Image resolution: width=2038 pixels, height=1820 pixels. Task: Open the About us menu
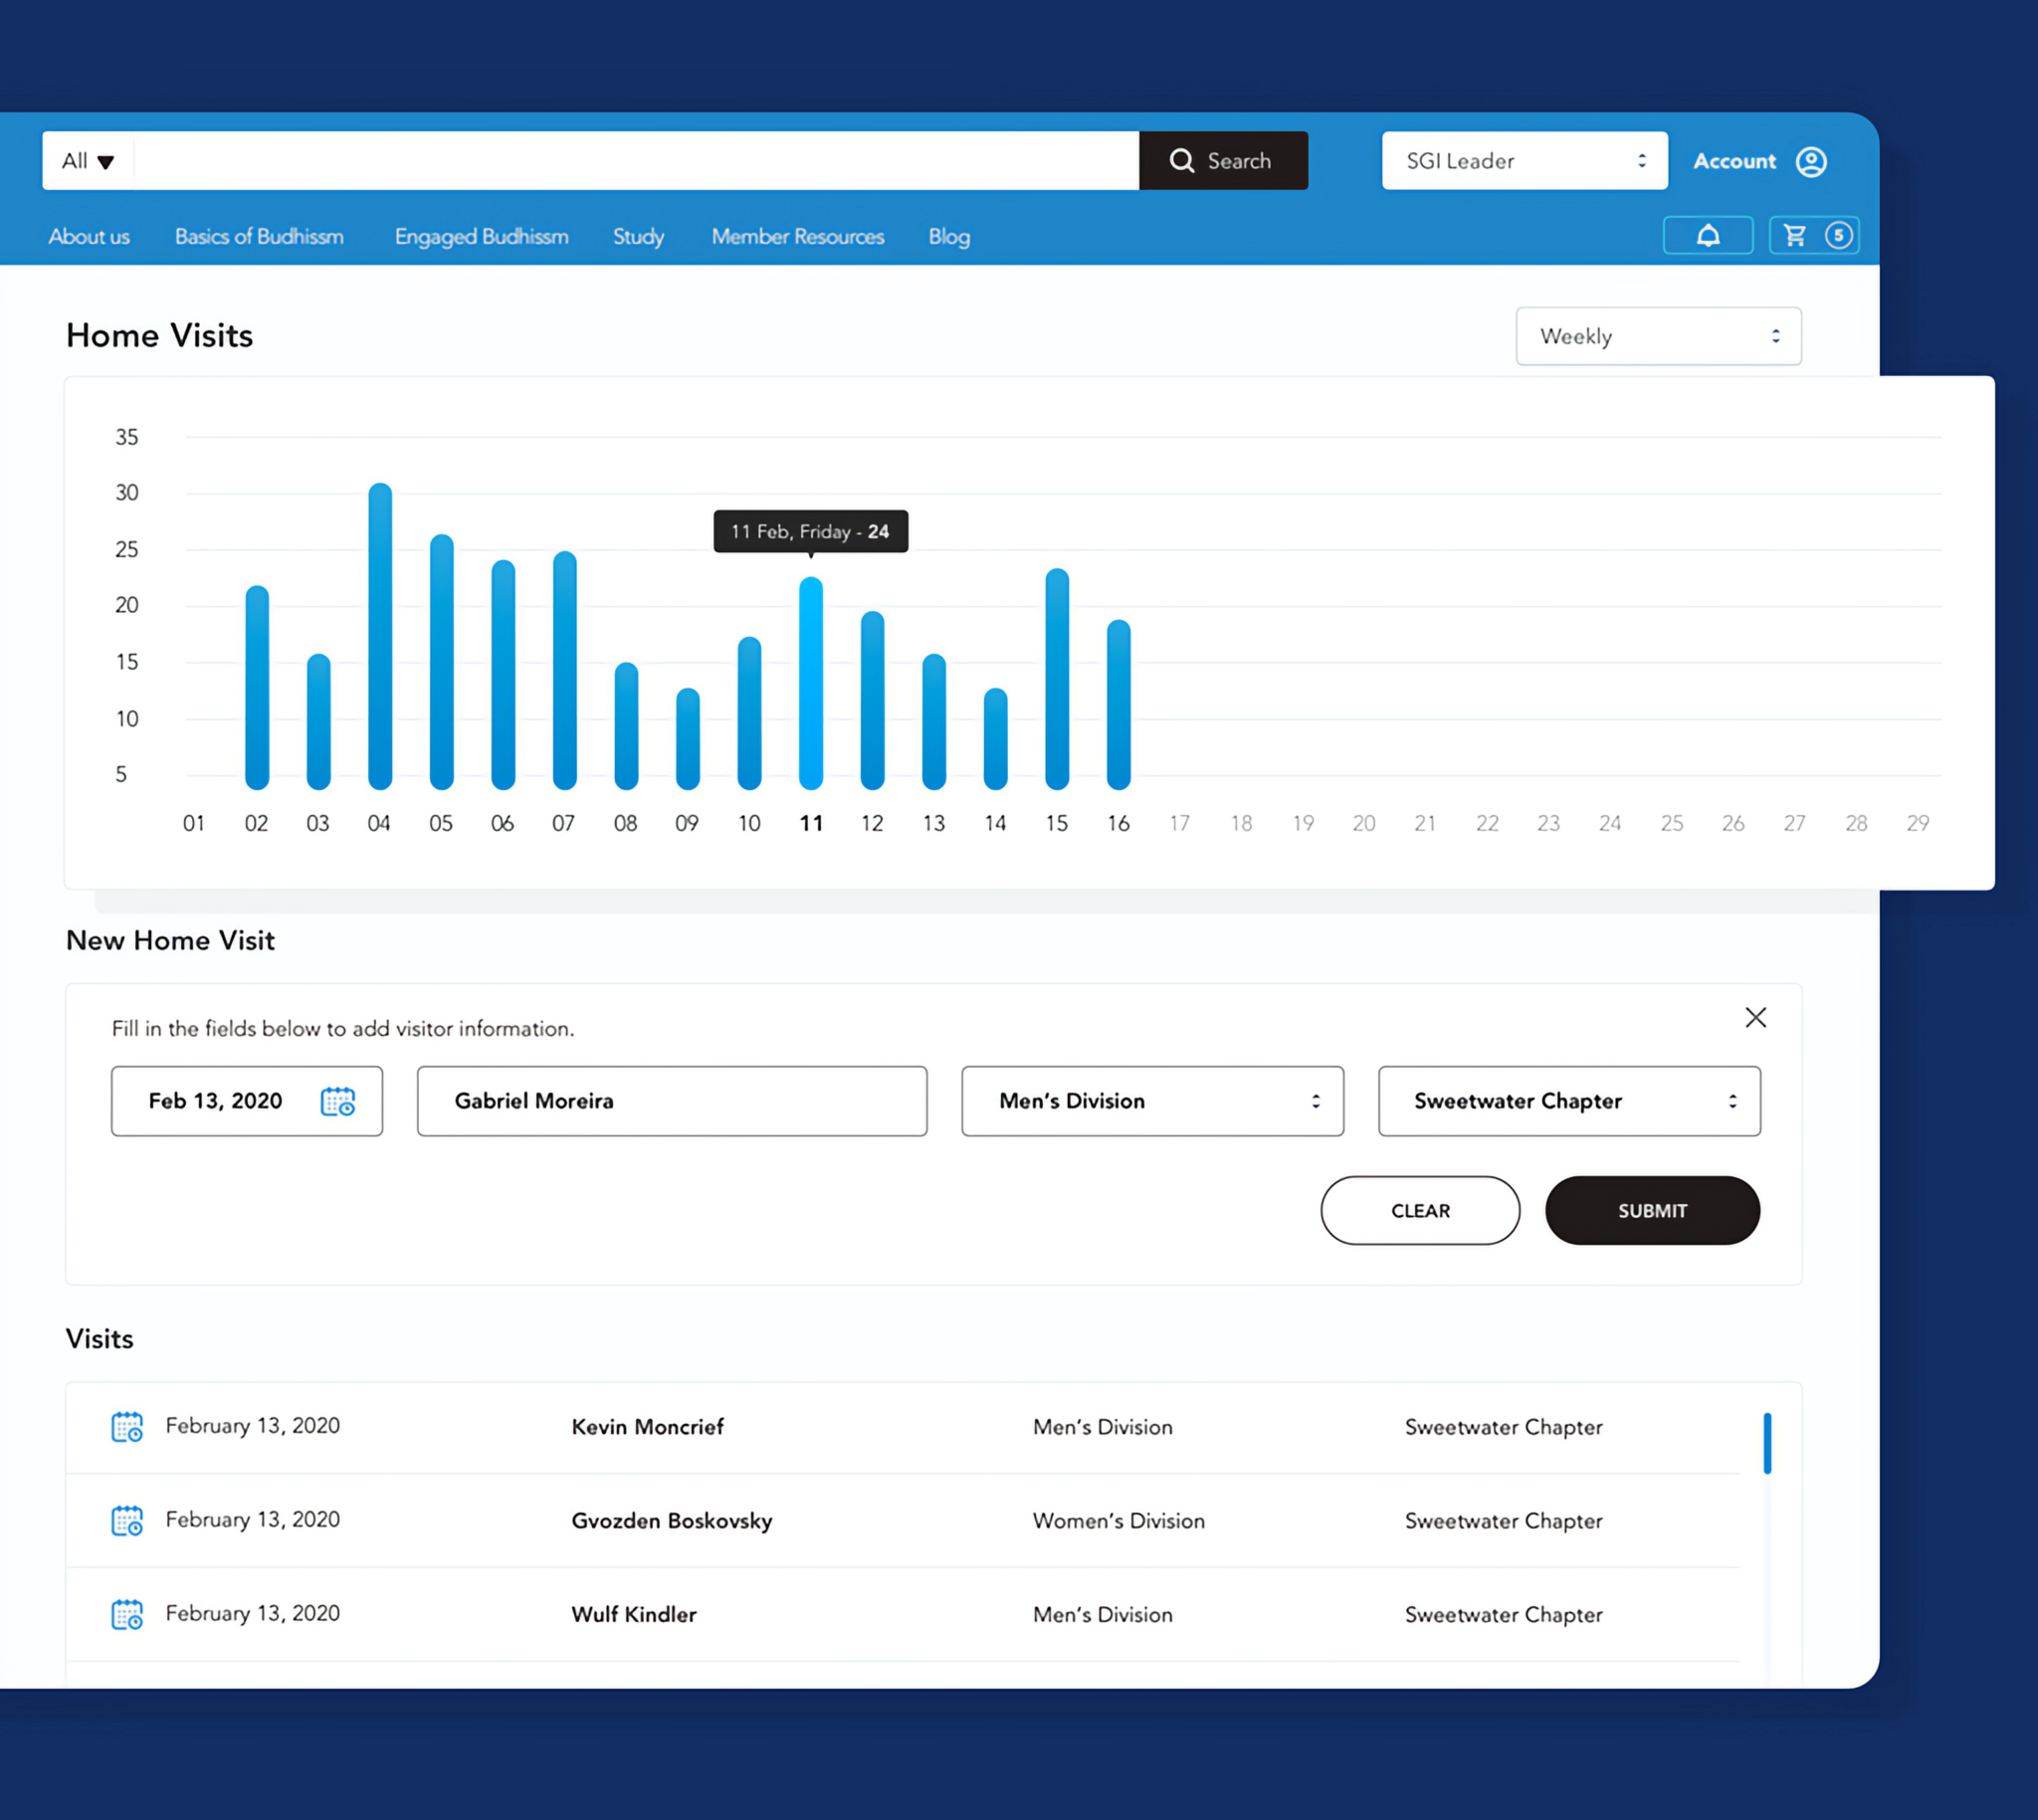pos(89,237)
